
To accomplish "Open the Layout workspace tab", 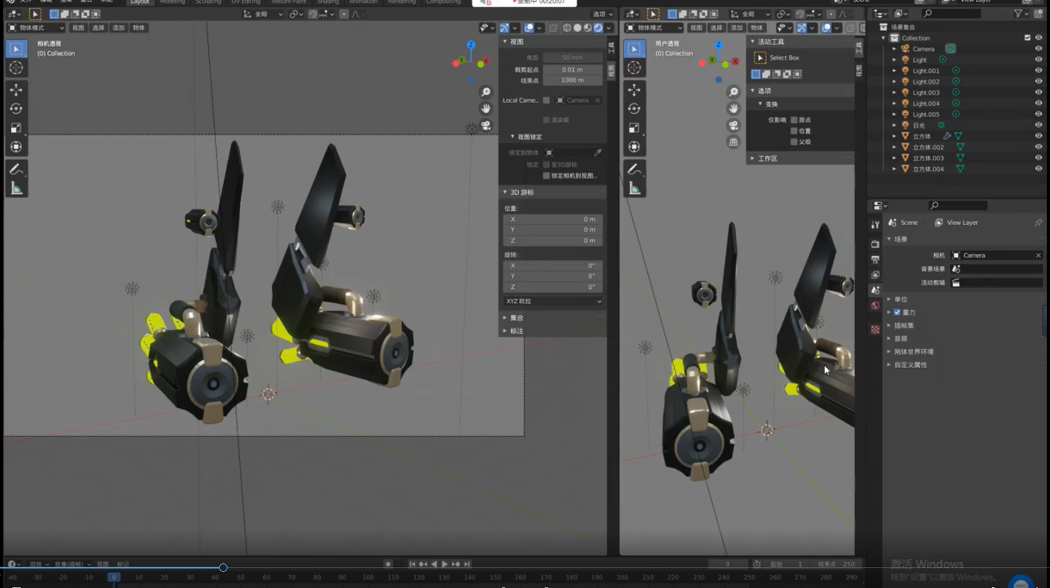I will pos(140,3).
